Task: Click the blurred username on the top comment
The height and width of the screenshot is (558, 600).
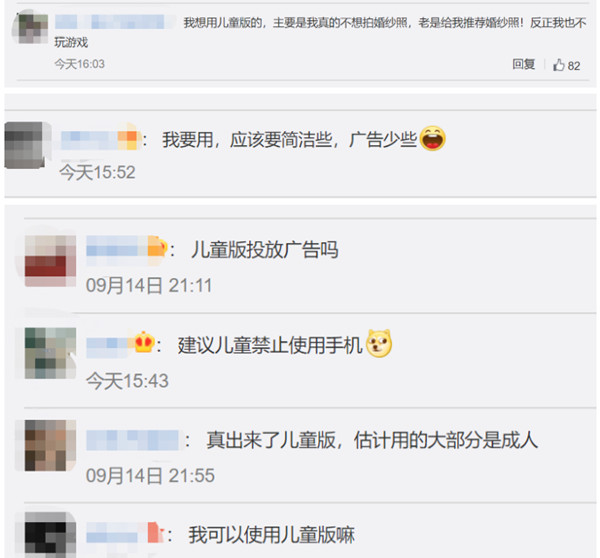Action: [110, 22]
